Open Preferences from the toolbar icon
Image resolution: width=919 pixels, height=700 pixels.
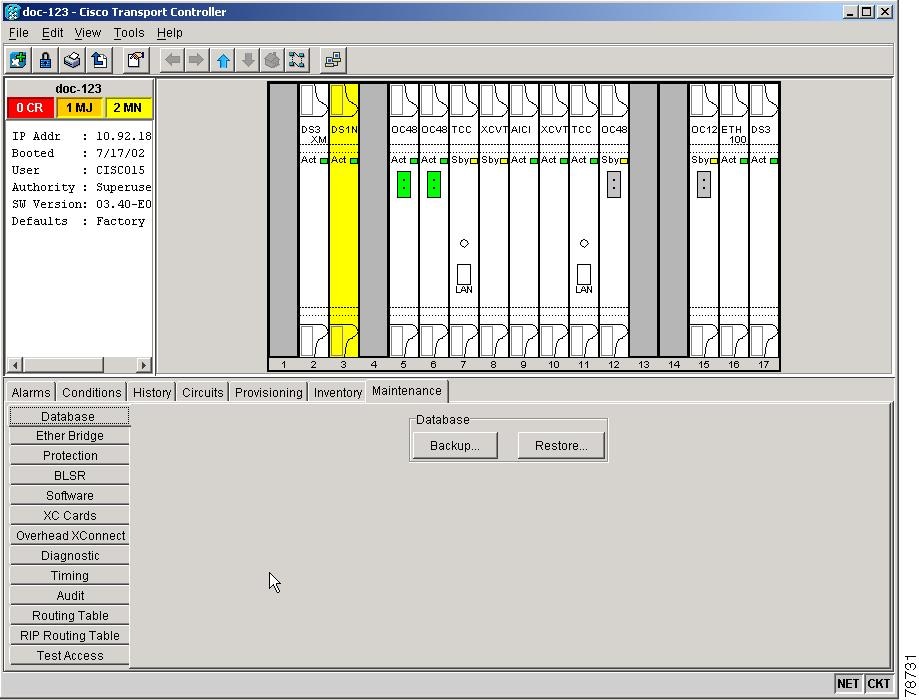tap(136, 60)
